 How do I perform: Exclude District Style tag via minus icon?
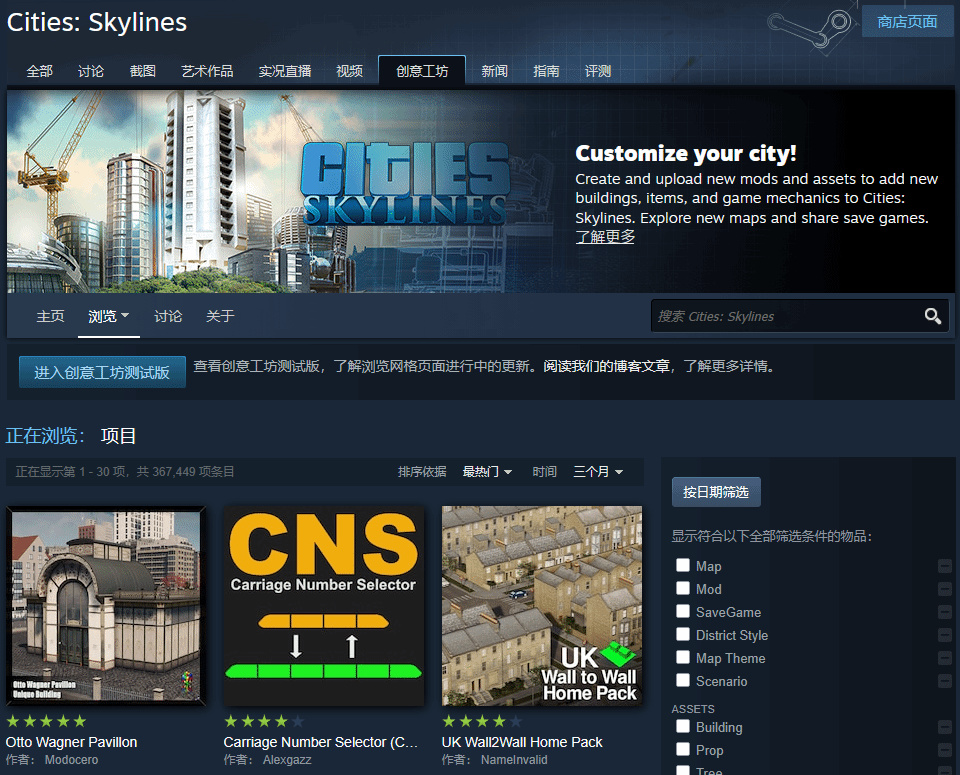pos(945,635)
